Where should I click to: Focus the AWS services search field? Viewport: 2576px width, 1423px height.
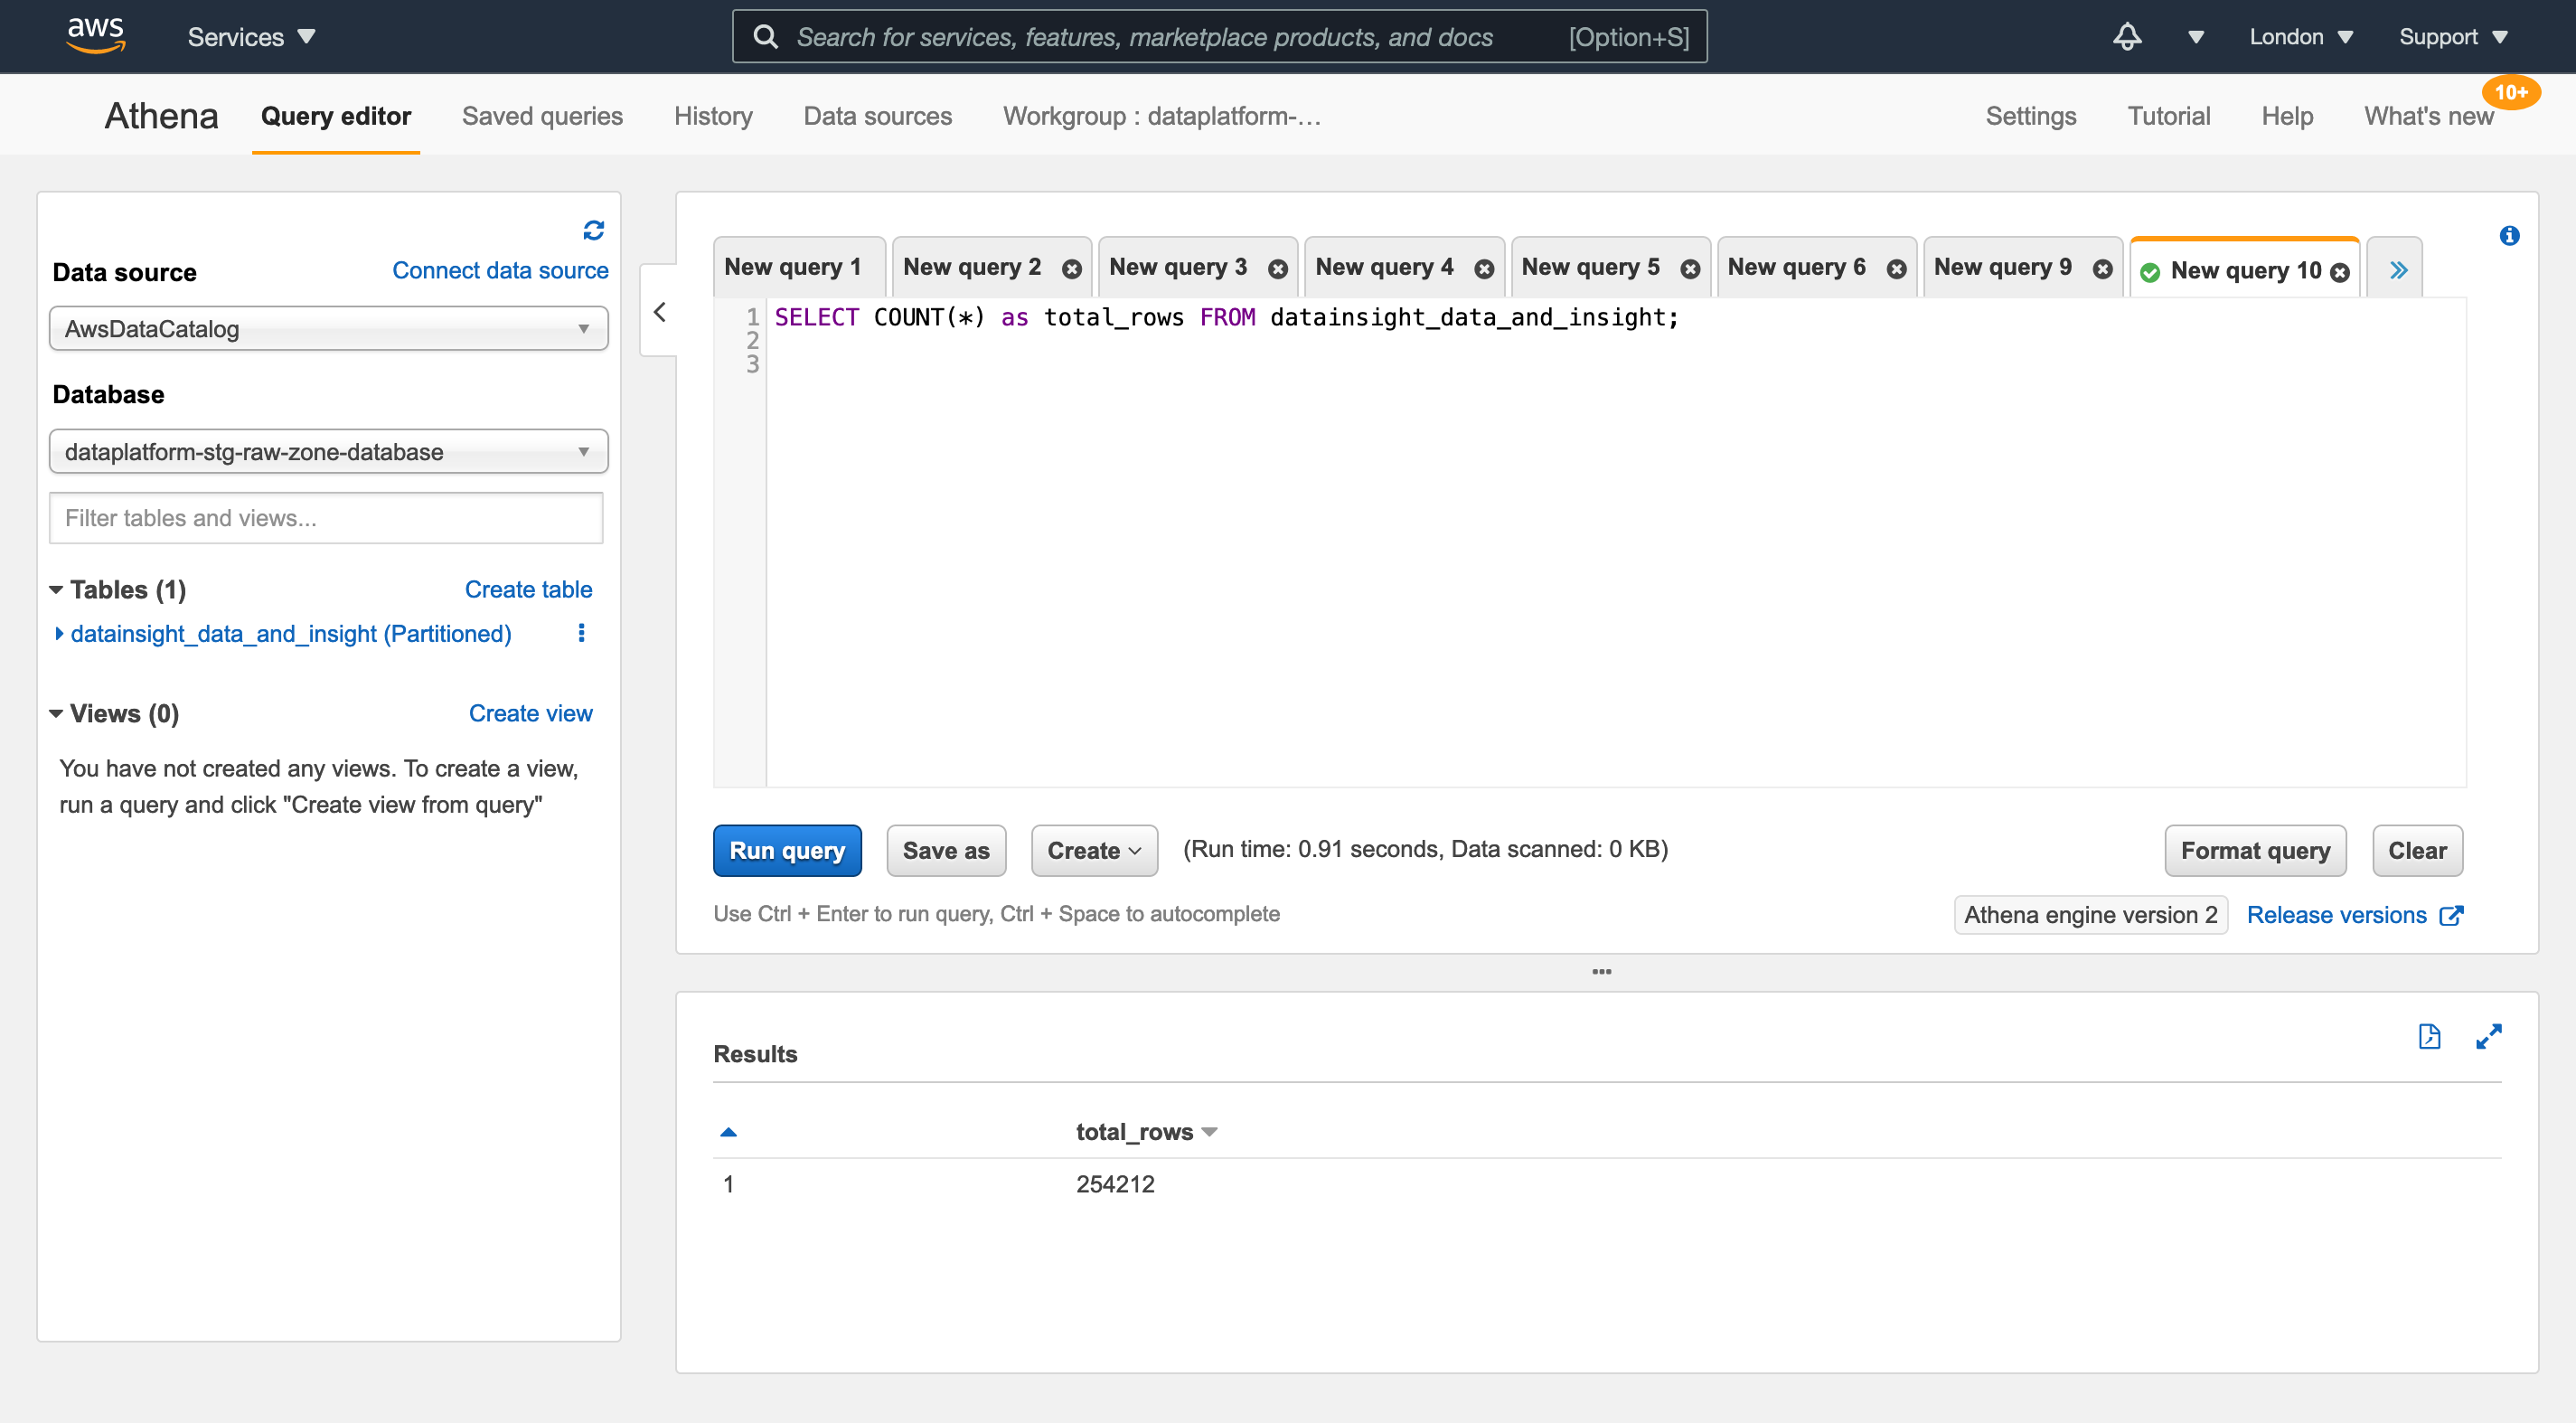coord(1219,37)
